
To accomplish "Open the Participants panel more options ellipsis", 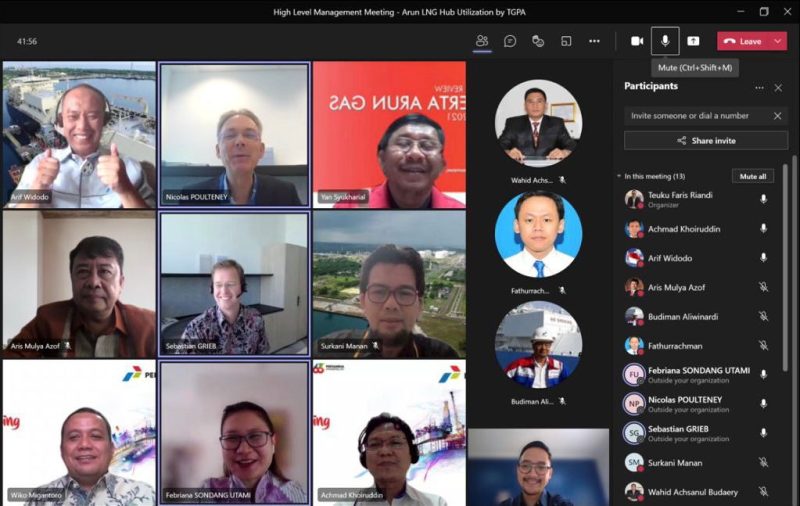I will coord(759,88).
